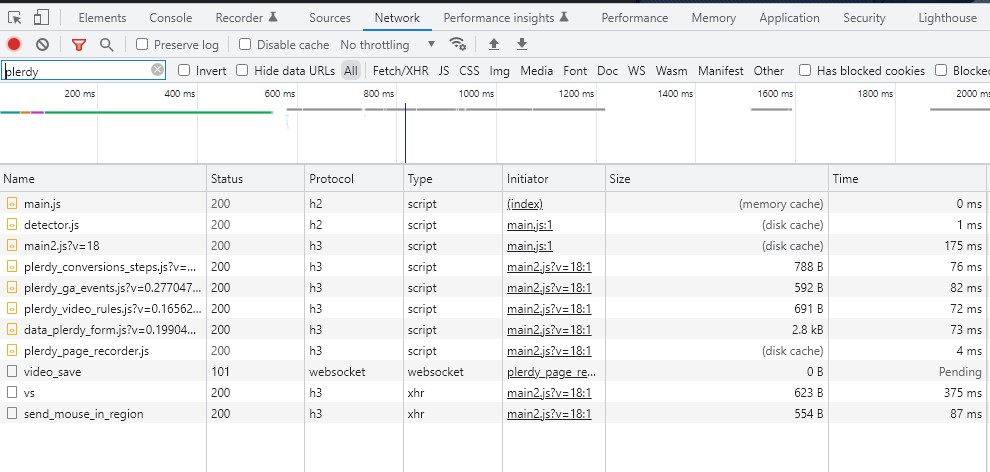Select the CSS type filter
Viewport: 990px width, 472px height.
pyautogui.click(x=469, y=71)
